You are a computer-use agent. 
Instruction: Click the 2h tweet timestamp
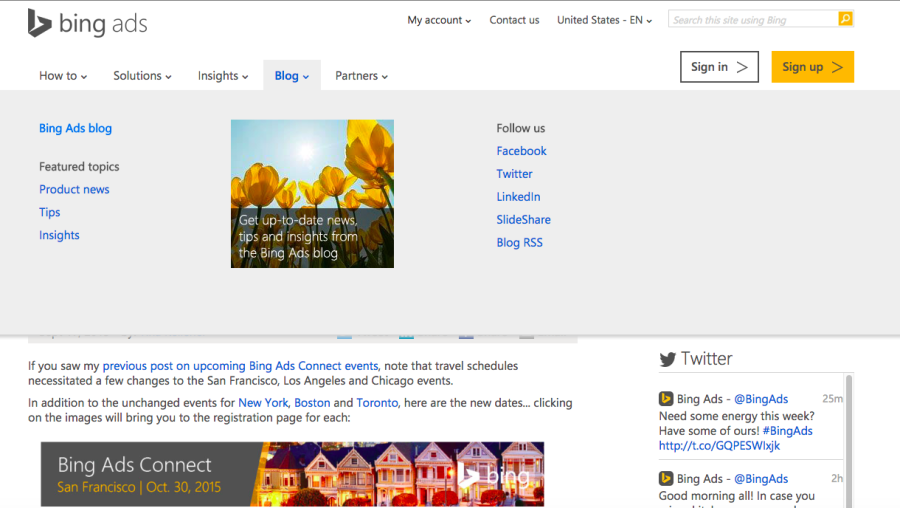tap(837, 478)
